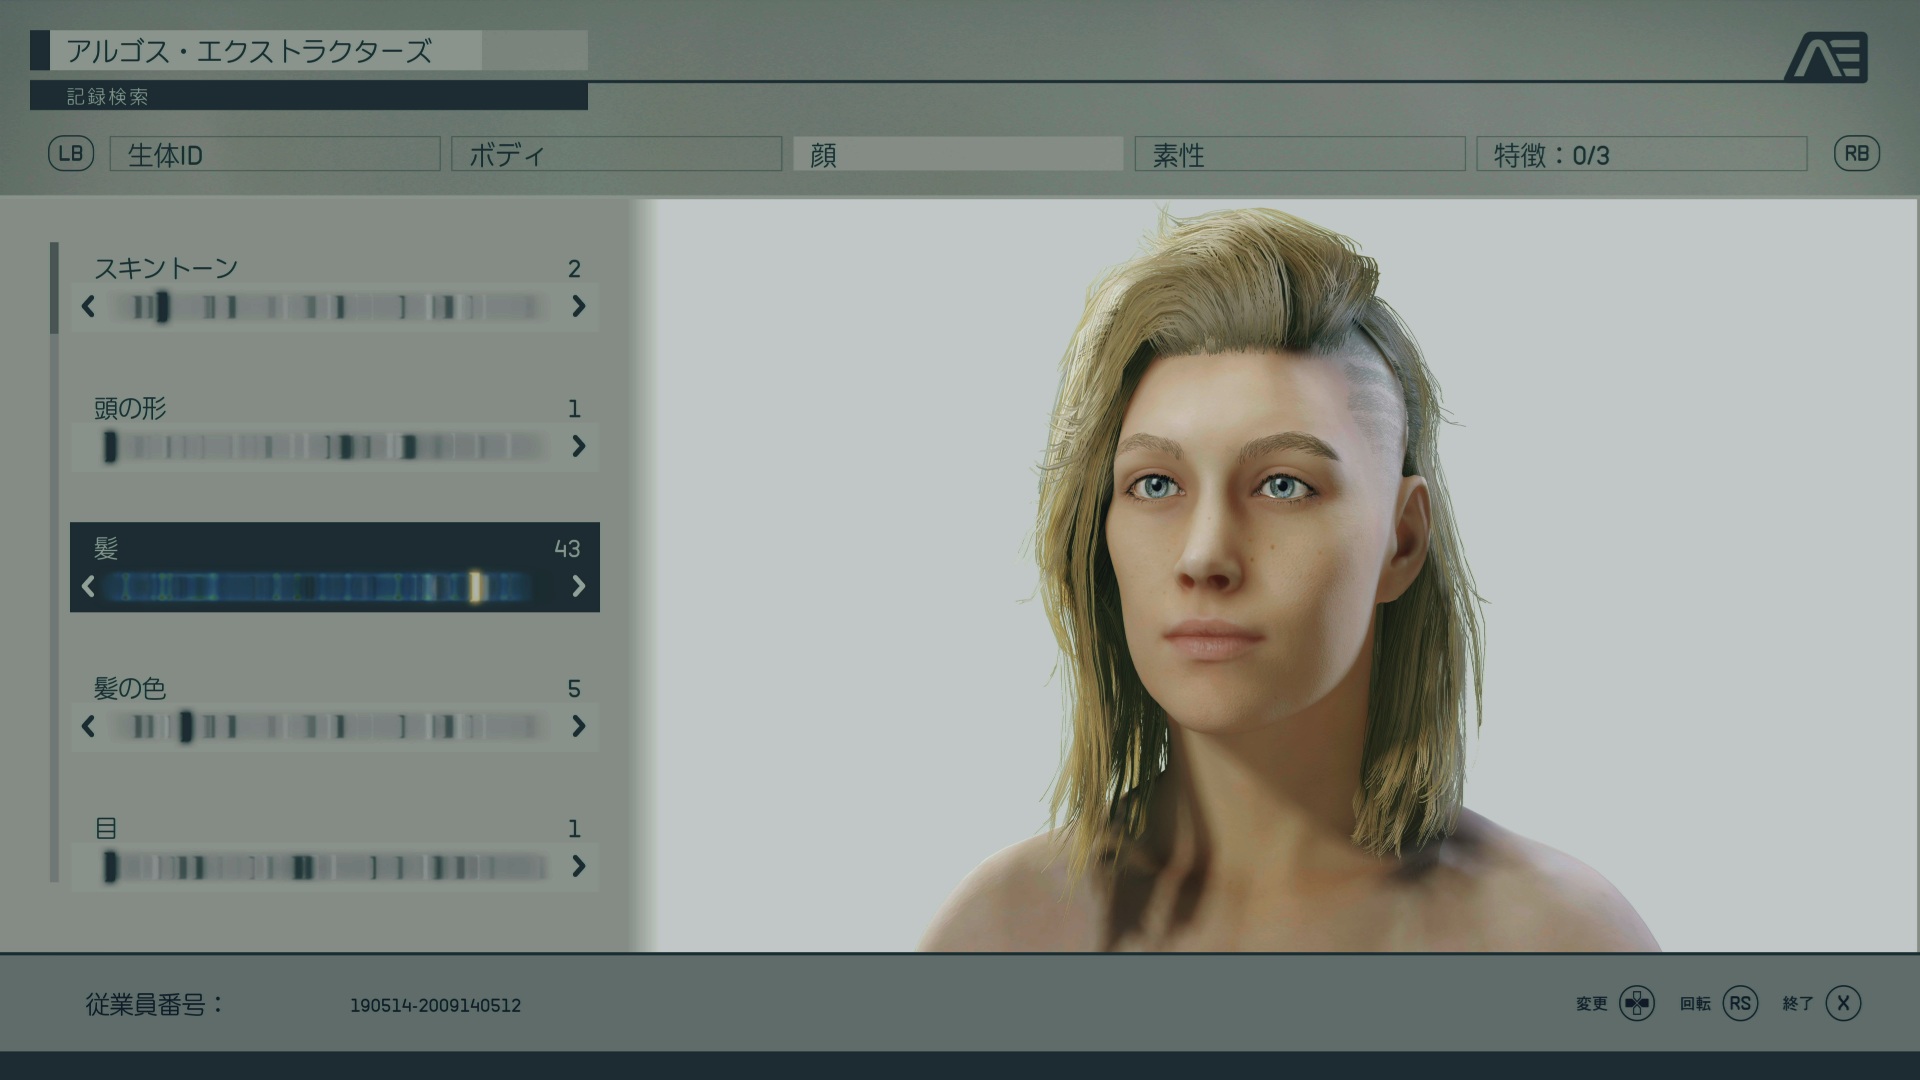This screenshot has height=1080, width=1920.
Task: Click left arrow on スキントーン slider
Action: click(x=88, y=306)
